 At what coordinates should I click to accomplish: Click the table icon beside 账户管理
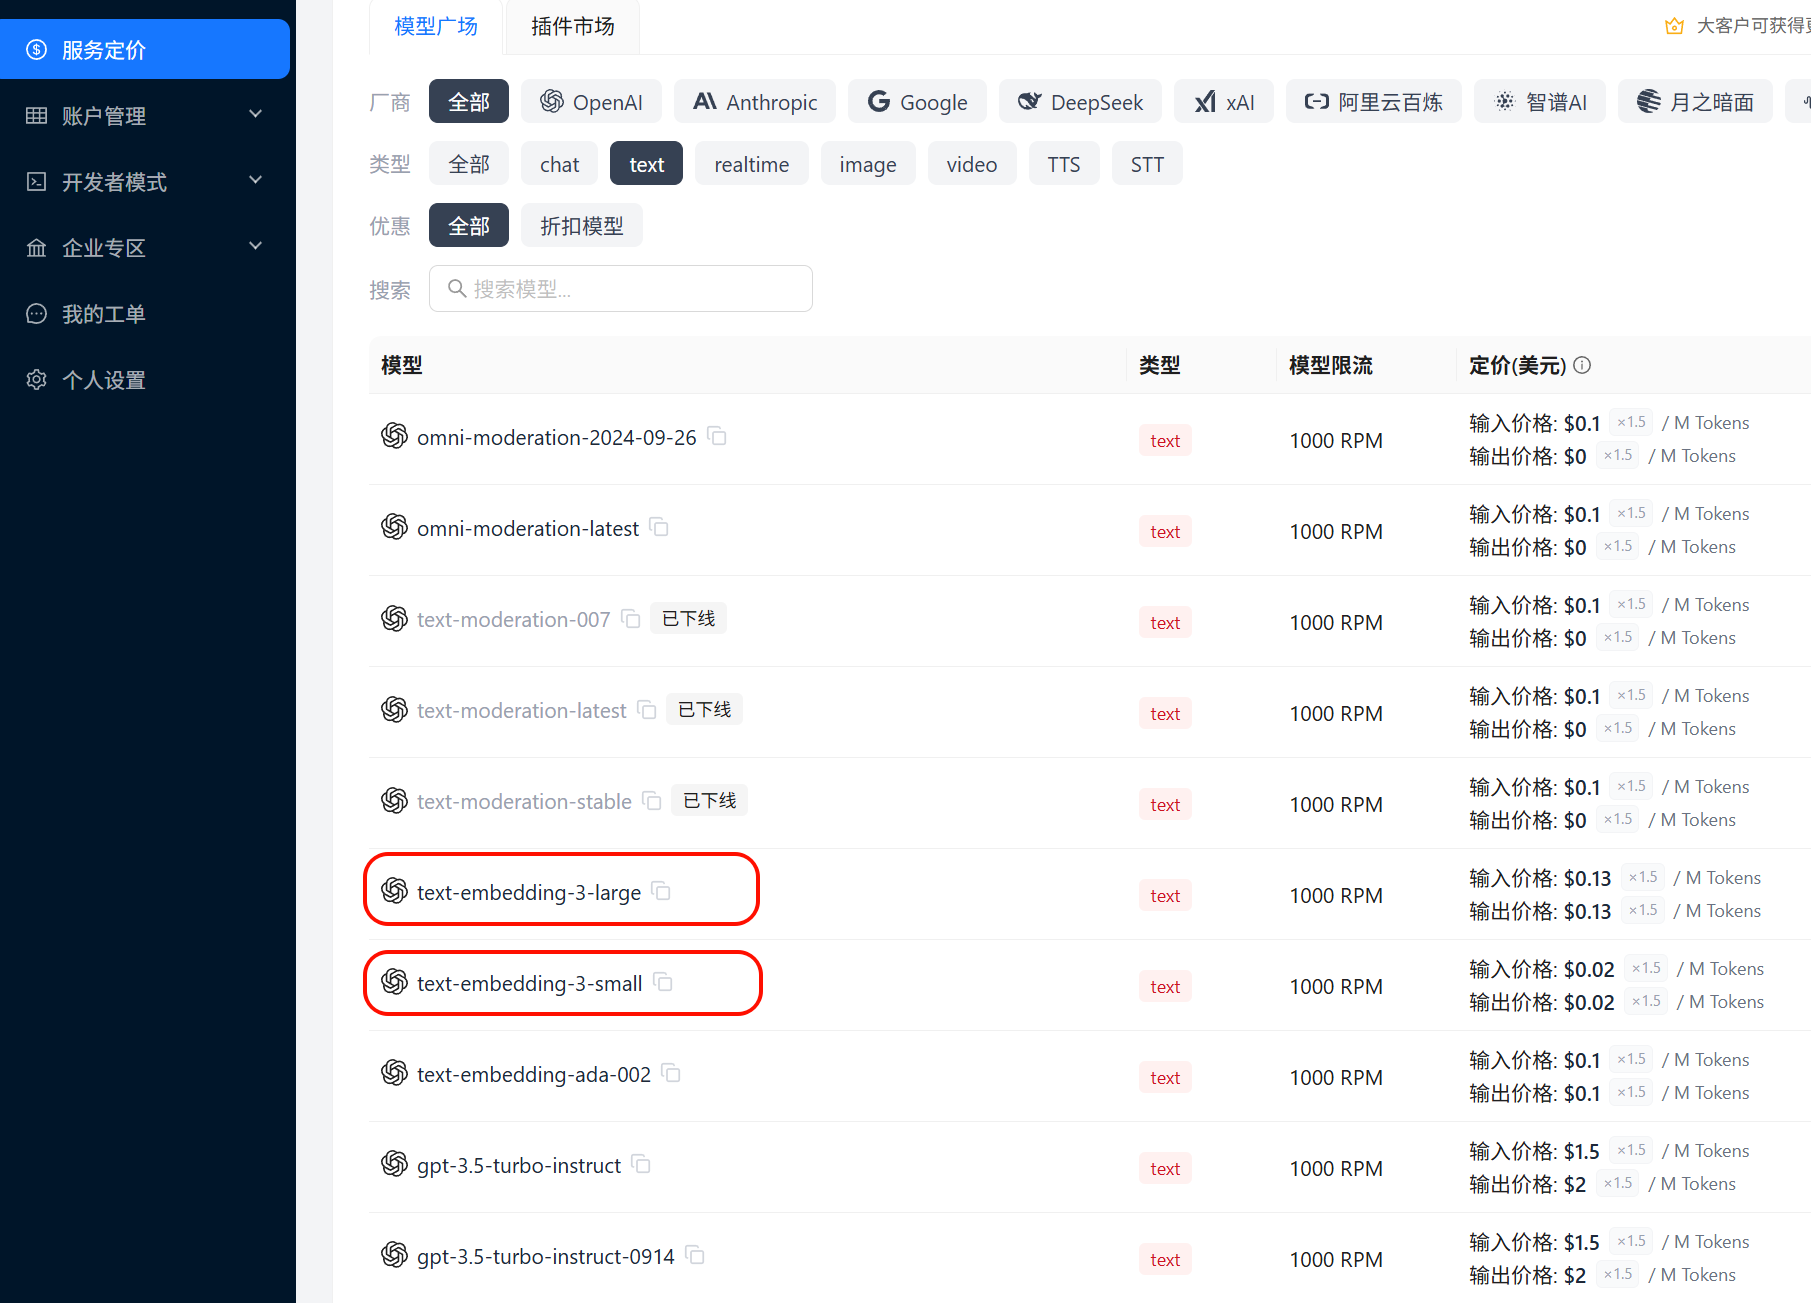37,115
